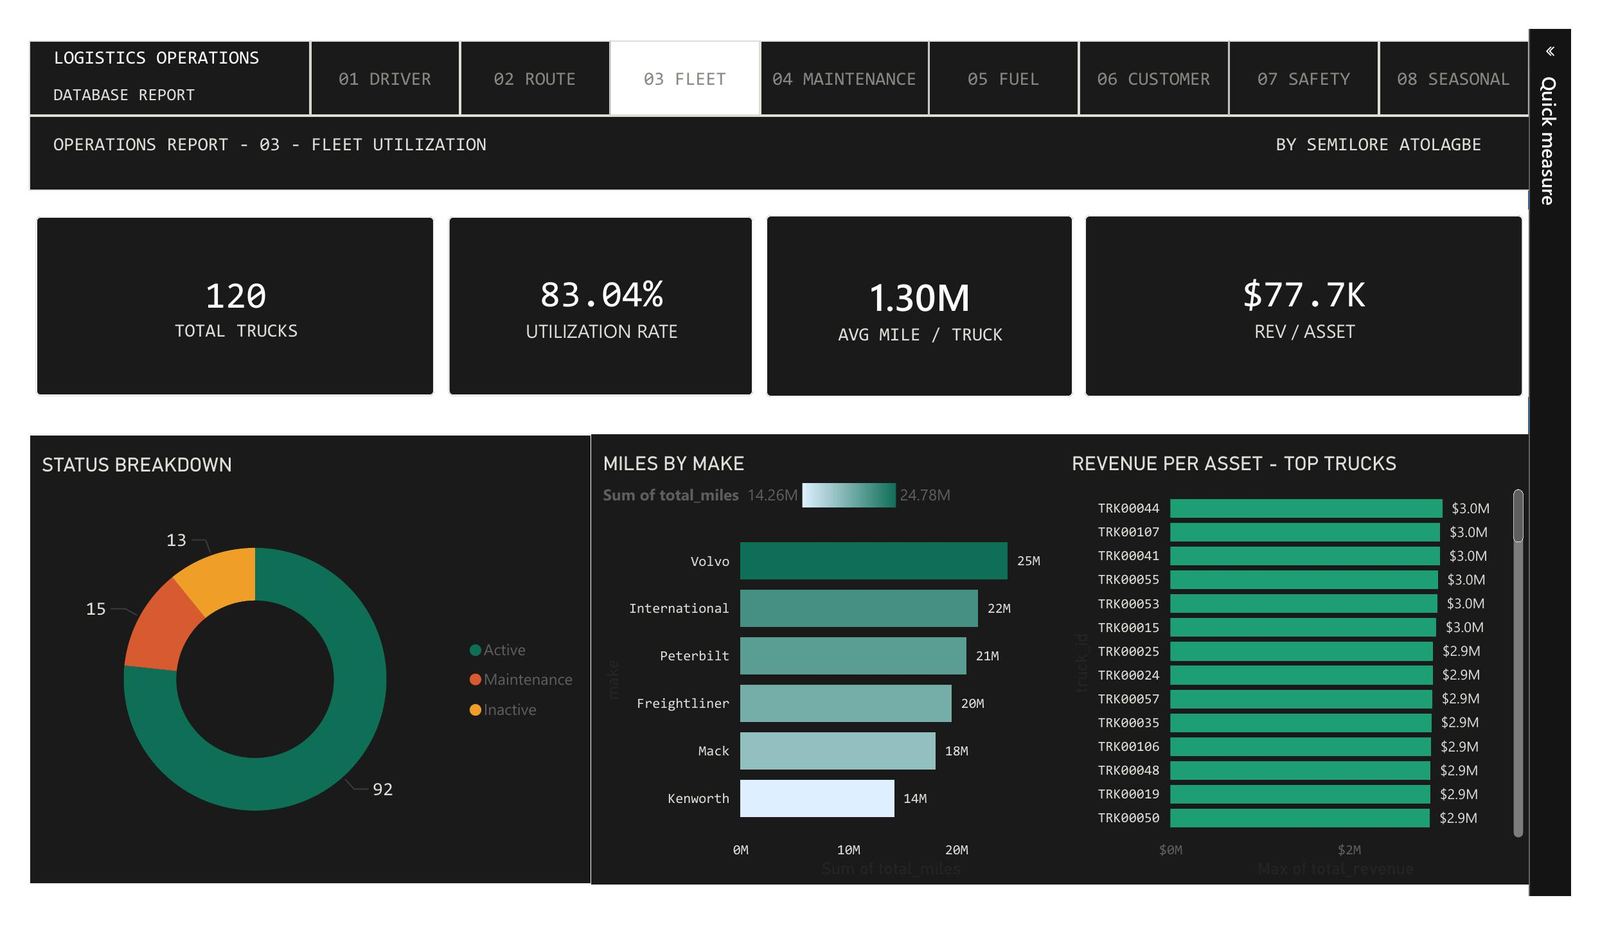Select the TRK00050 revenue bar
The height and width of the screenshot is (925, 1600).
coord(1299,818)
